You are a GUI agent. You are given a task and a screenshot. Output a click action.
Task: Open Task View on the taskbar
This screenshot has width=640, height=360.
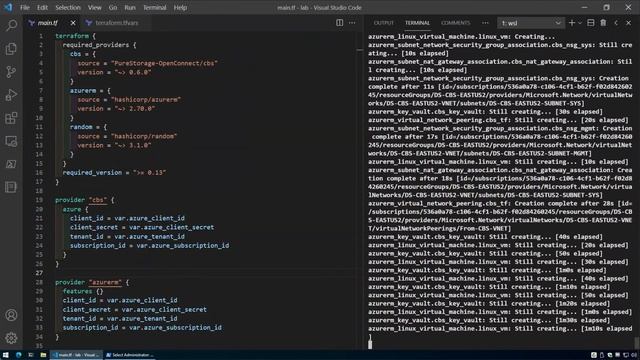pyautogui.click(x=31, y=355)
